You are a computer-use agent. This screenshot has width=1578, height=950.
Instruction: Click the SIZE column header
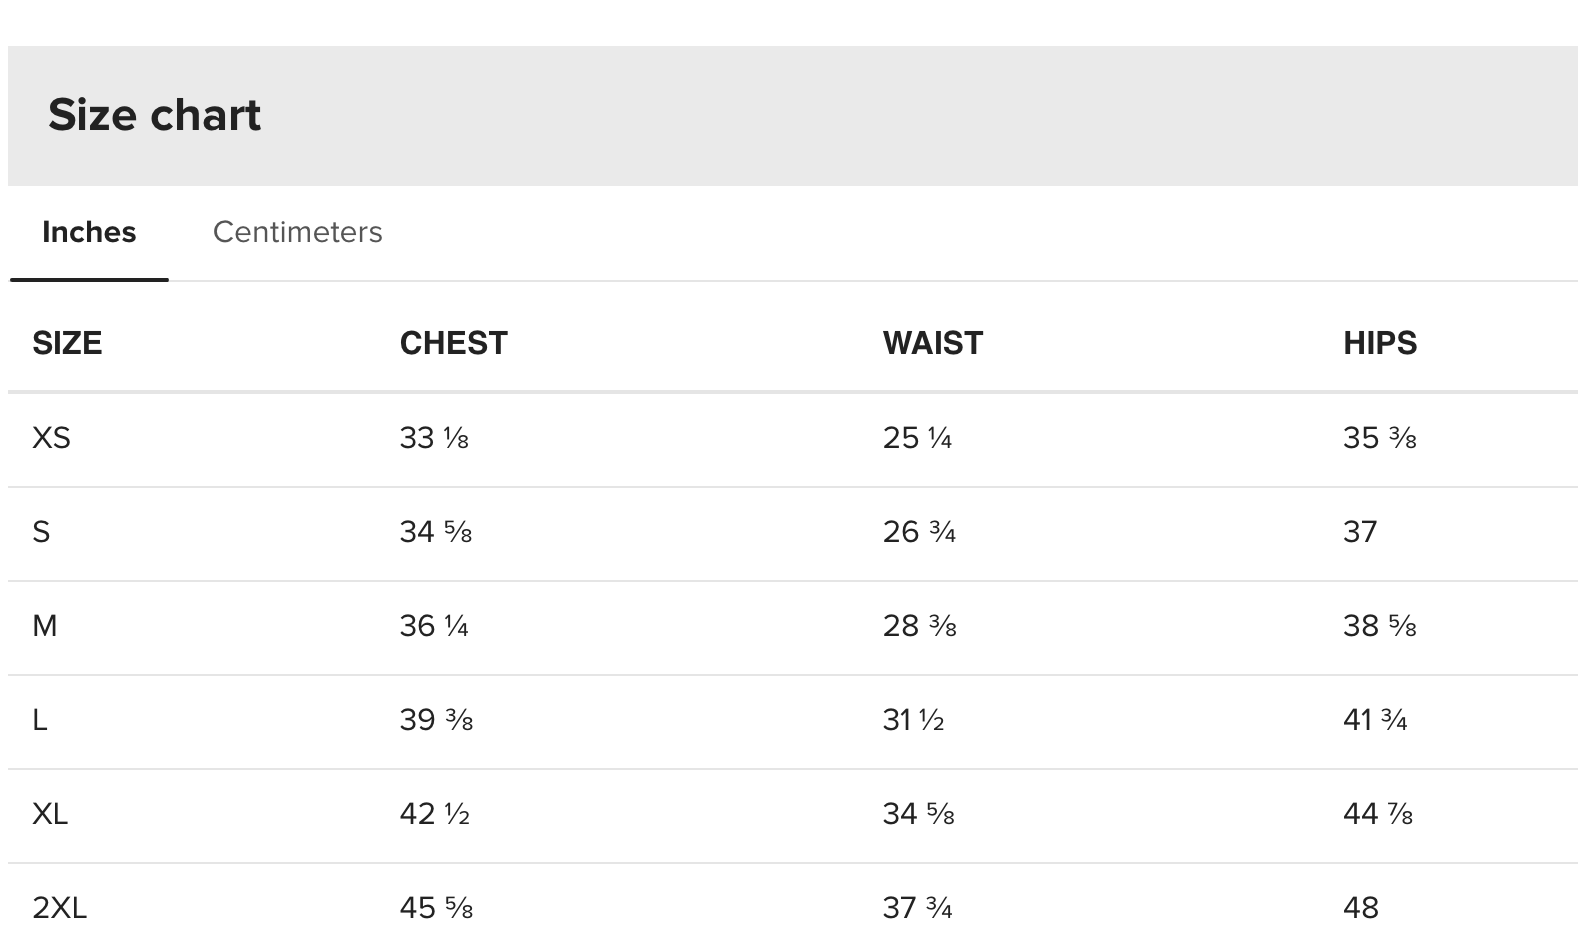67,343
